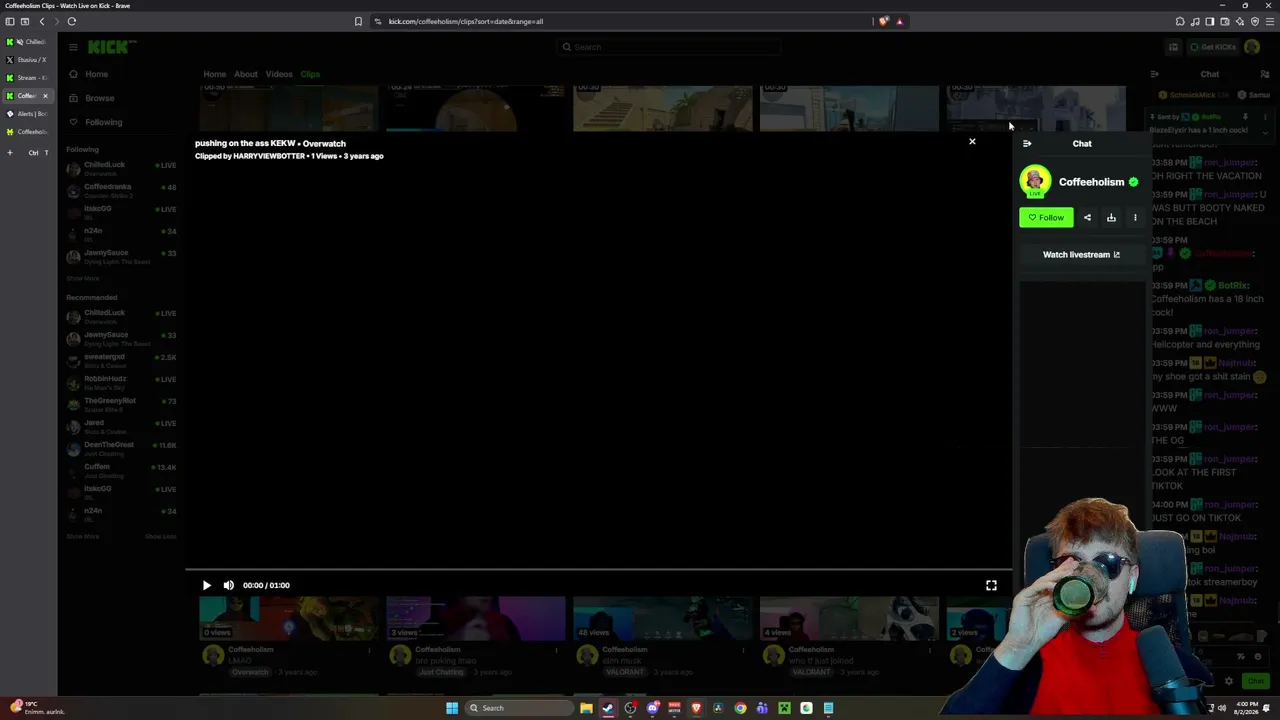The height and width of the screenshot is (720, 1280).
Task: Open the pinned message three-dot menu
Action: [1265, 117]
